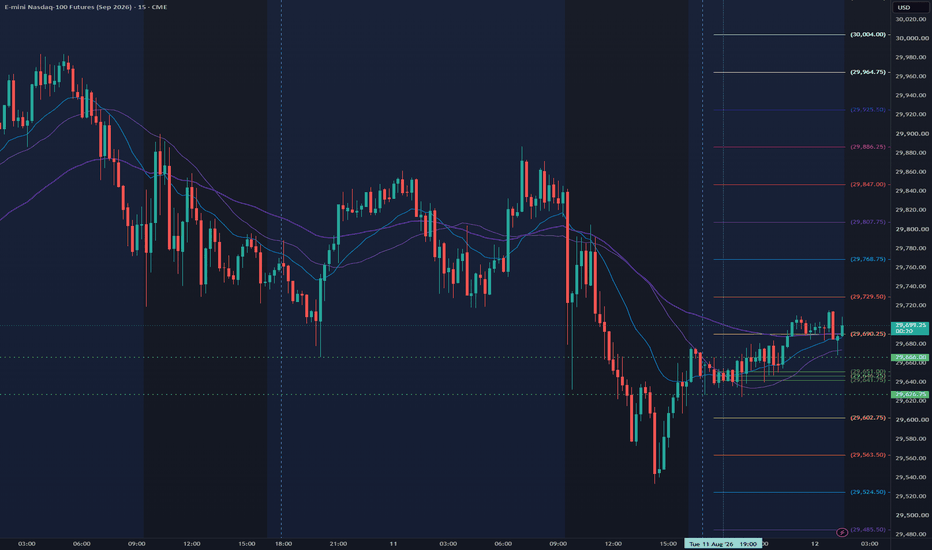The height and width of the screenshot is (550, 932).
Task: Click 29,900.00 on the price scale
Action: [911, 134]
